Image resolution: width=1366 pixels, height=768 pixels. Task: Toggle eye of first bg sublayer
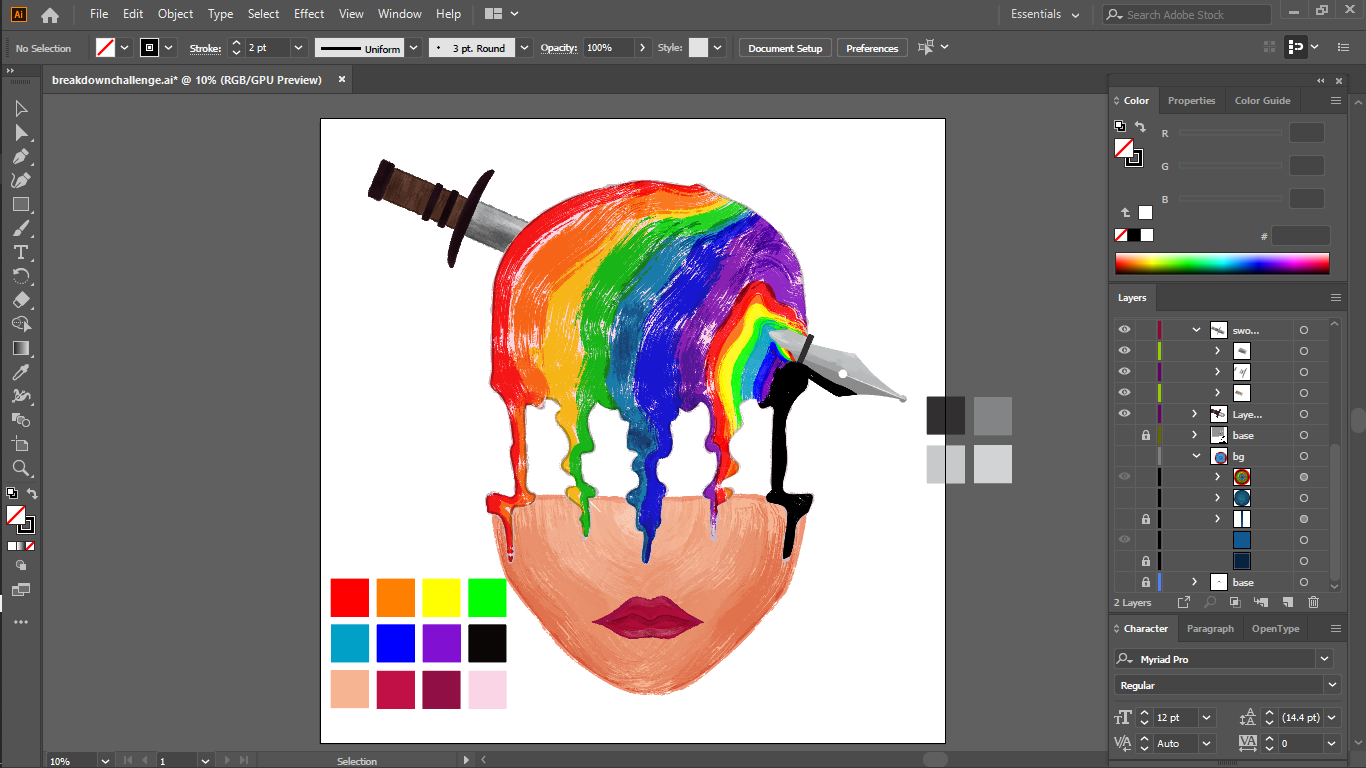tap(1124, 477)
